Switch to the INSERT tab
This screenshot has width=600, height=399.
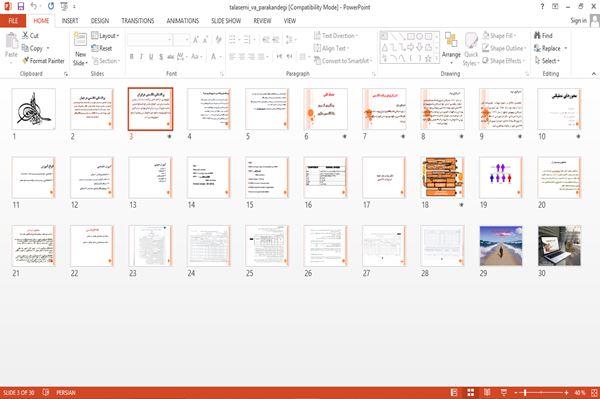pos(70,21)
